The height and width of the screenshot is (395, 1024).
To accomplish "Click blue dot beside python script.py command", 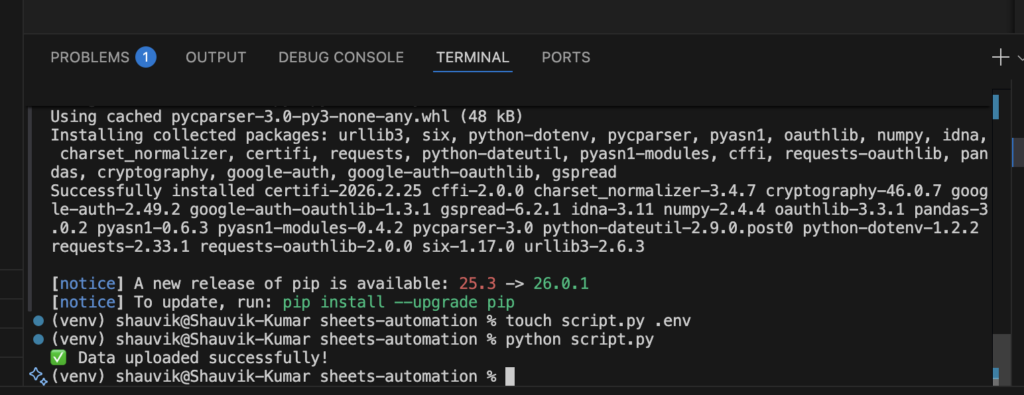I will point(39,340).
